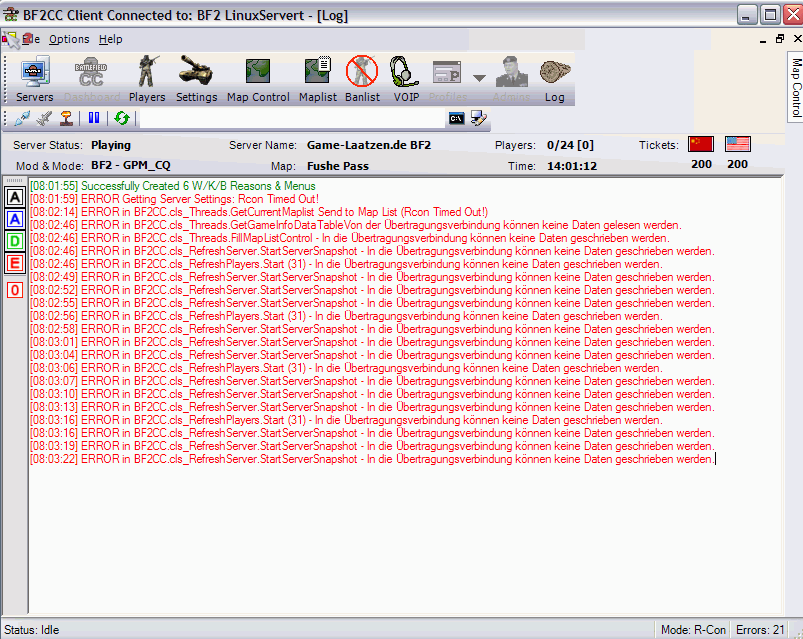Screen dimensions: 803x639
Task: Toggle the blue A log filter
Action: click(x=15, y=219)
